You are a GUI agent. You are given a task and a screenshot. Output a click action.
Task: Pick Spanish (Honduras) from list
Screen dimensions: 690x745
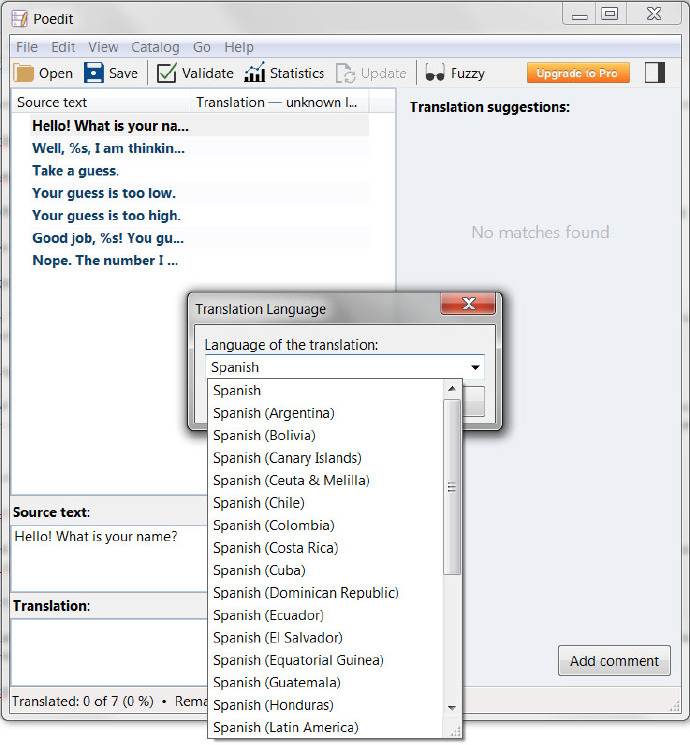click(326, 705)
